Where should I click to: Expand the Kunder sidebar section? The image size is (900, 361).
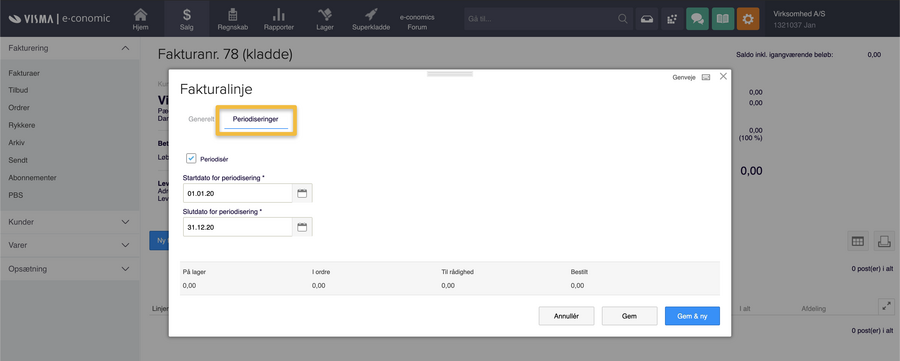[69, 222]
